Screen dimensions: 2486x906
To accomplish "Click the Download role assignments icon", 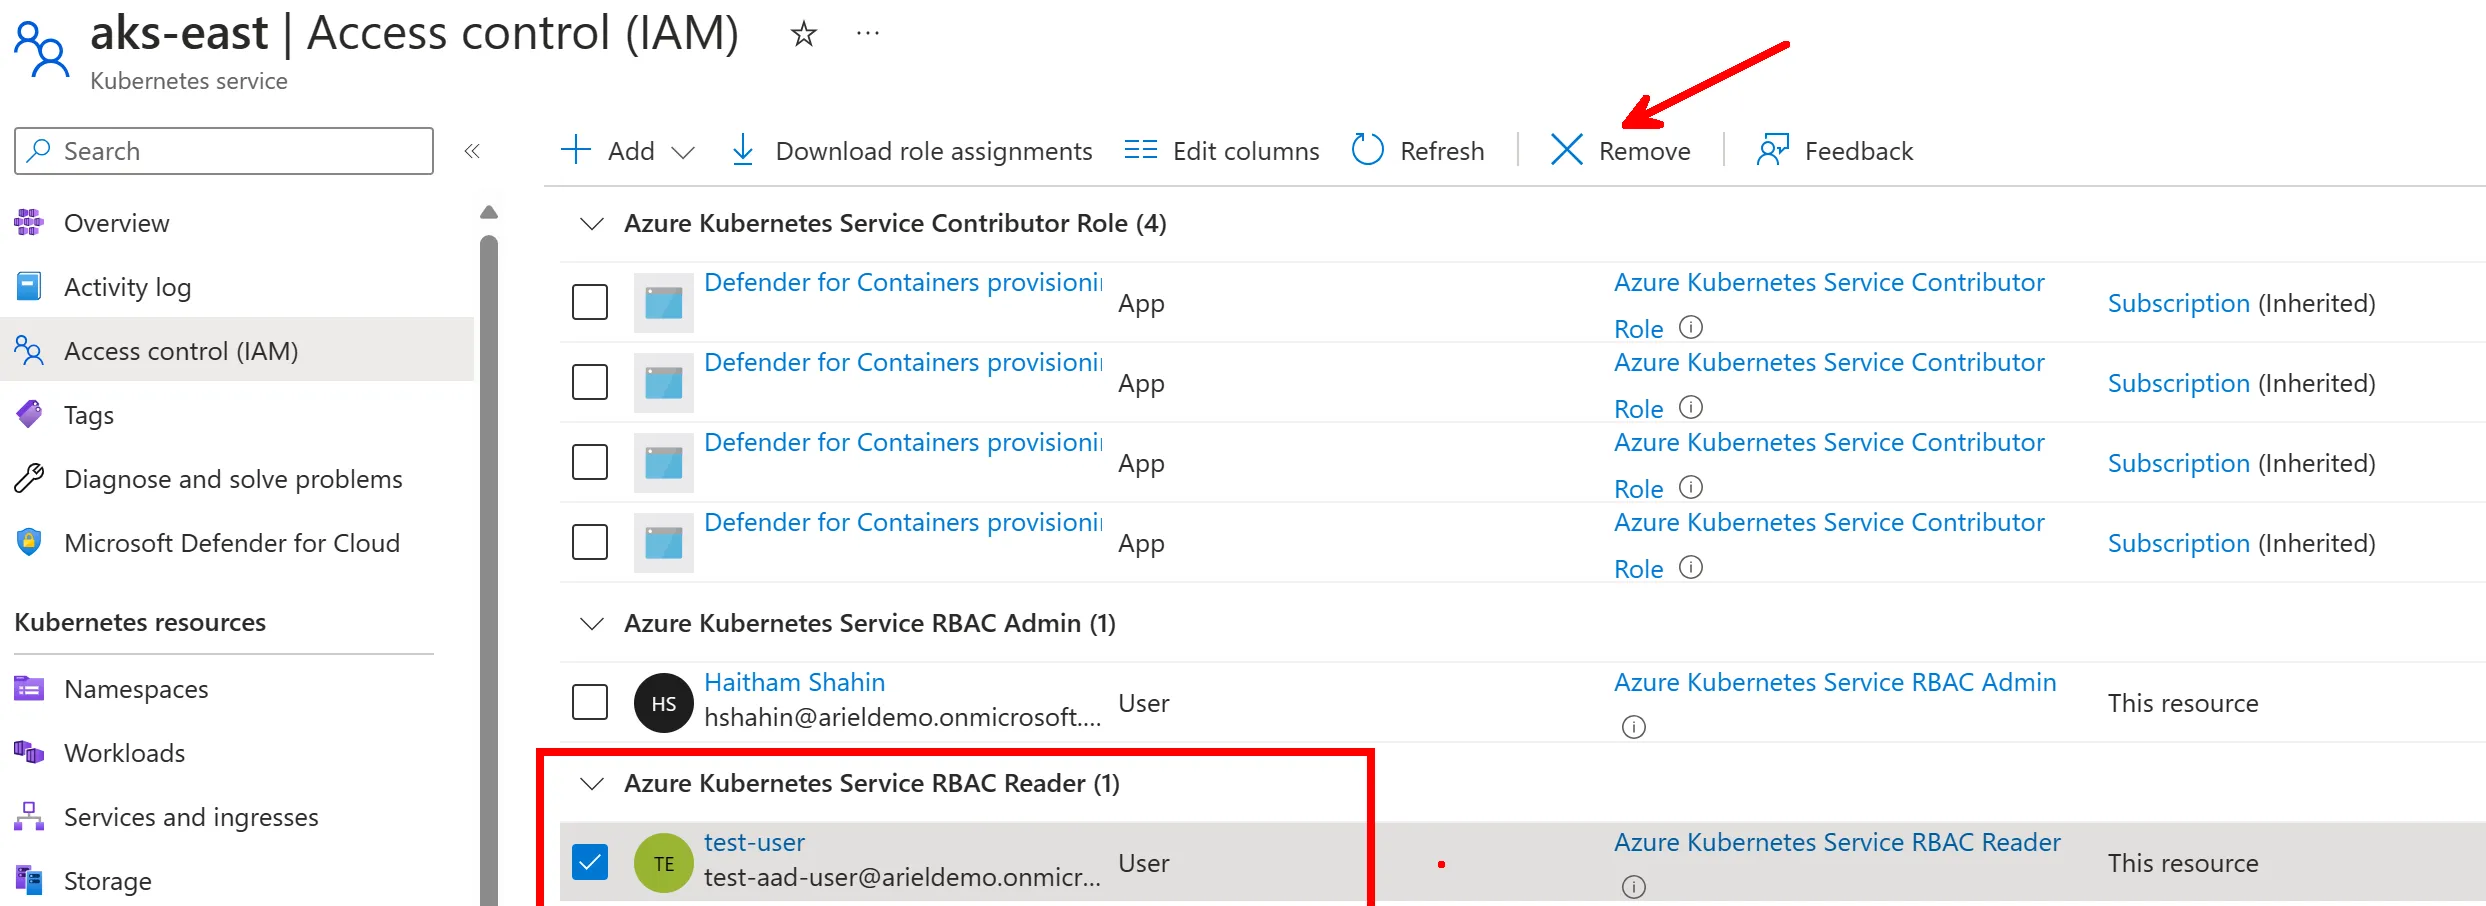I will click(743, 151).
